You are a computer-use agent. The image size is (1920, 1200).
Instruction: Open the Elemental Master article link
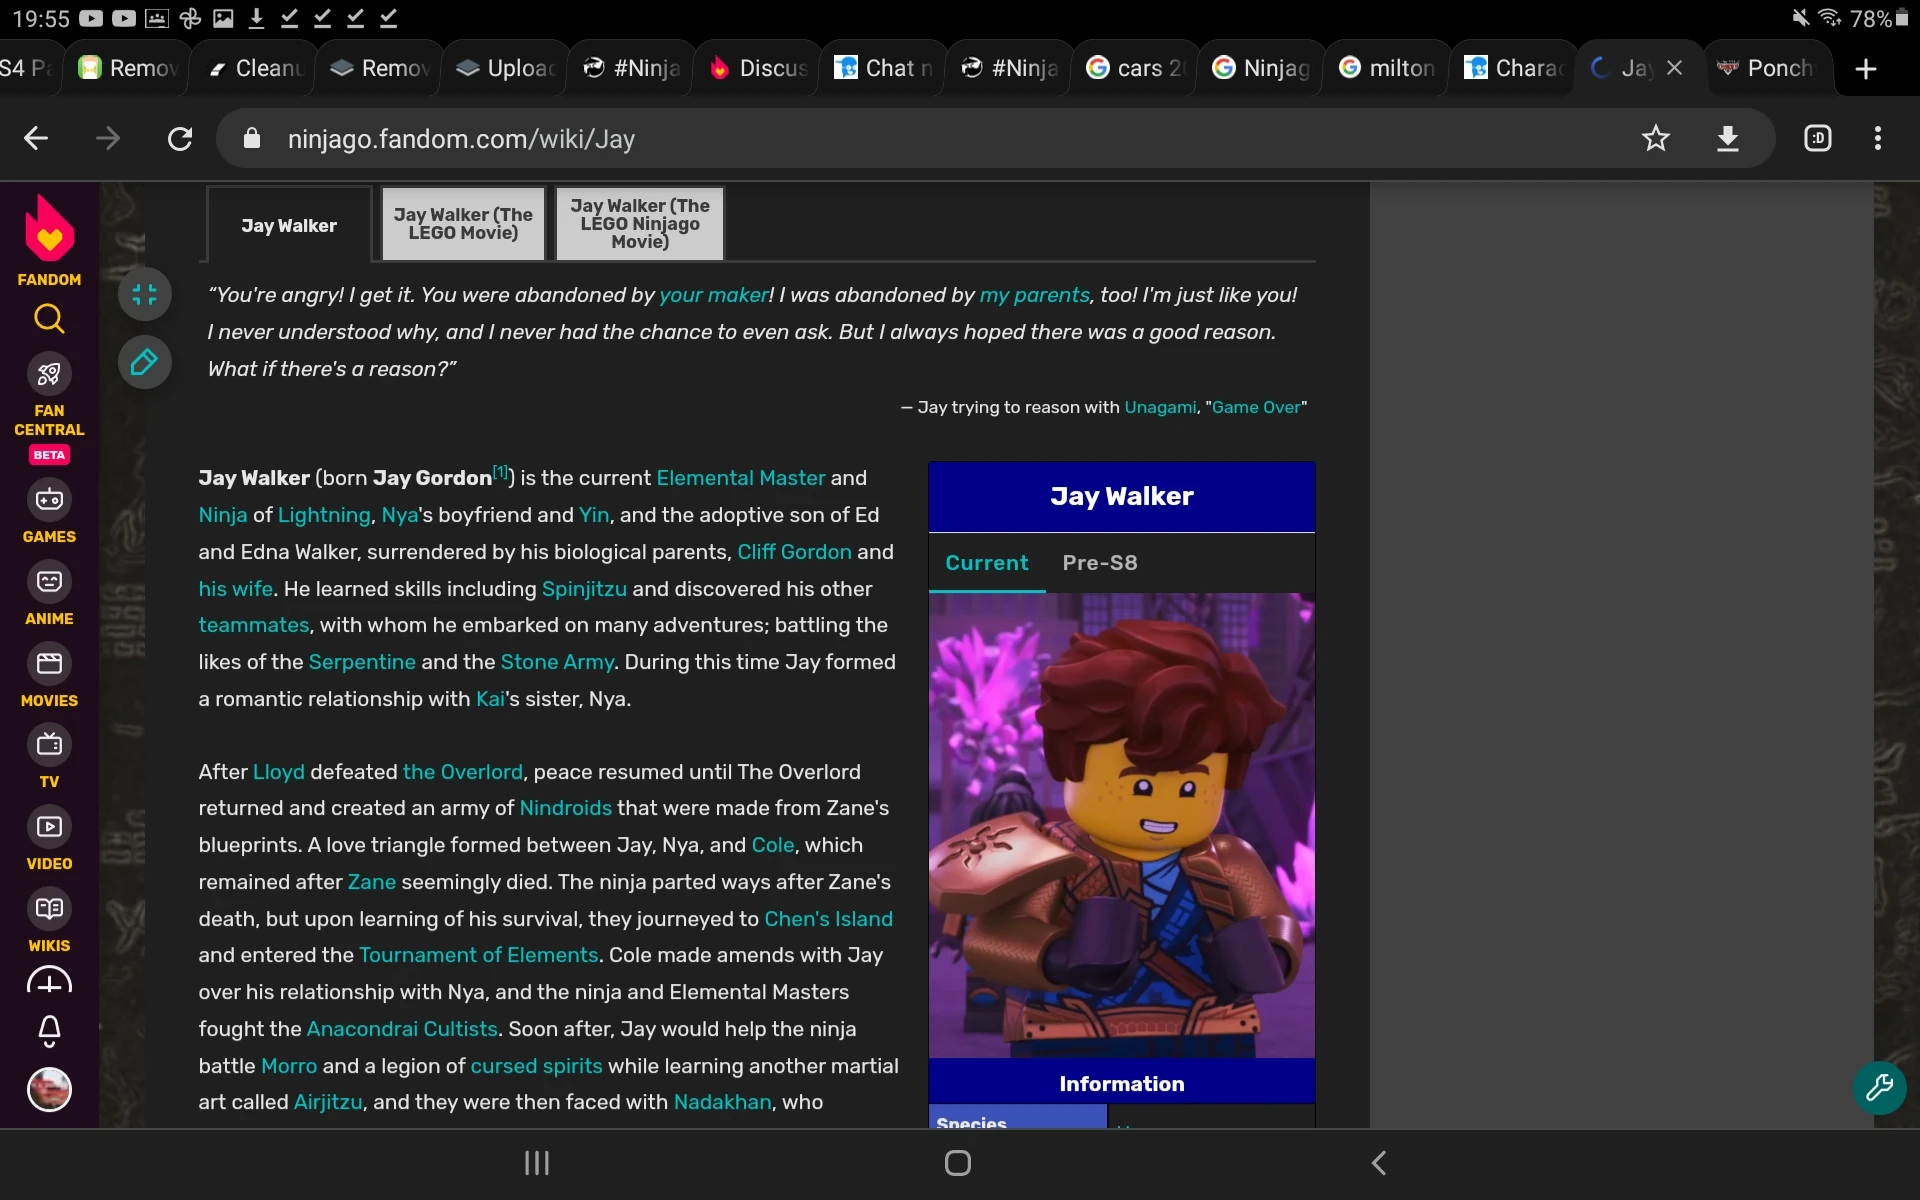[x=740, y=478]
